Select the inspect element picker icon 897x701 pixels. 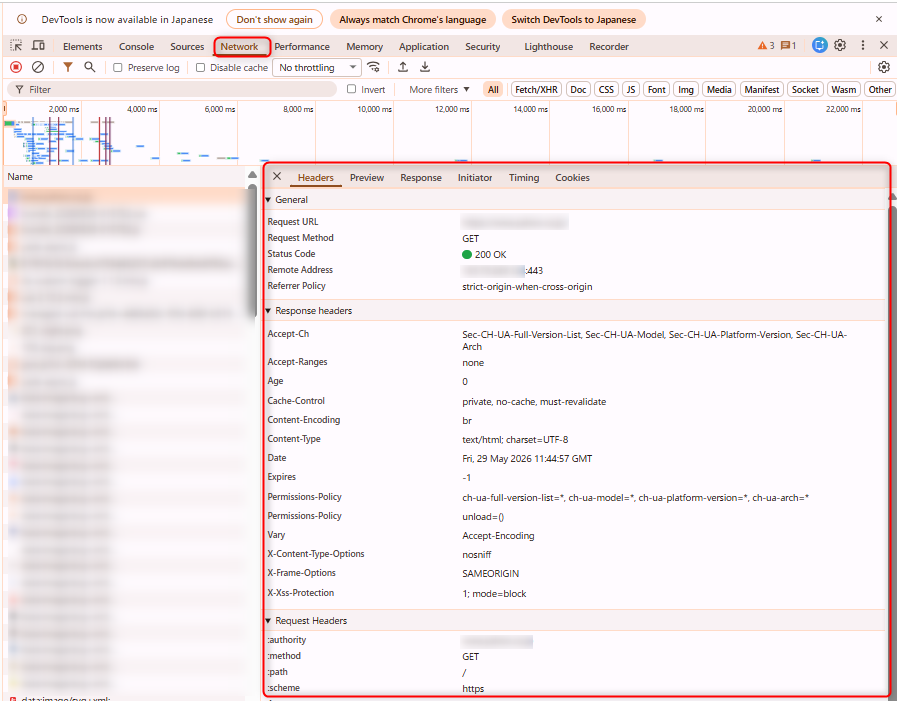16,46
